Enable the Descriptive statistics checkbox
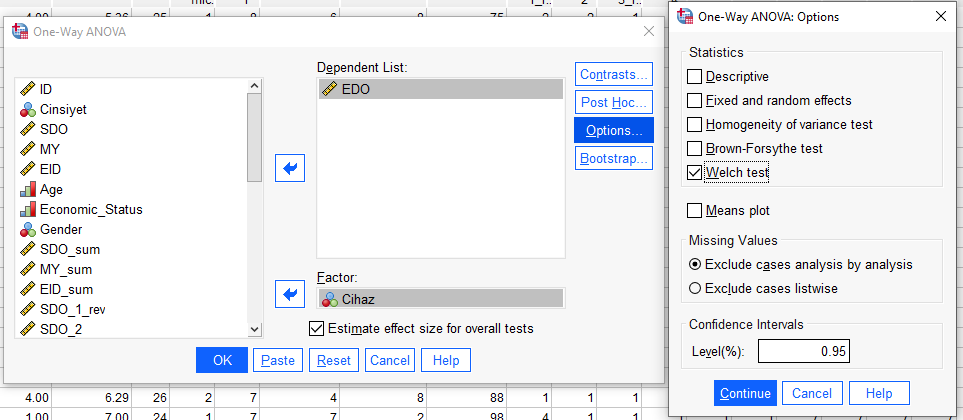The height and width of the screenshot is (420, 963). pyautogui.click(x=695, y=76)
